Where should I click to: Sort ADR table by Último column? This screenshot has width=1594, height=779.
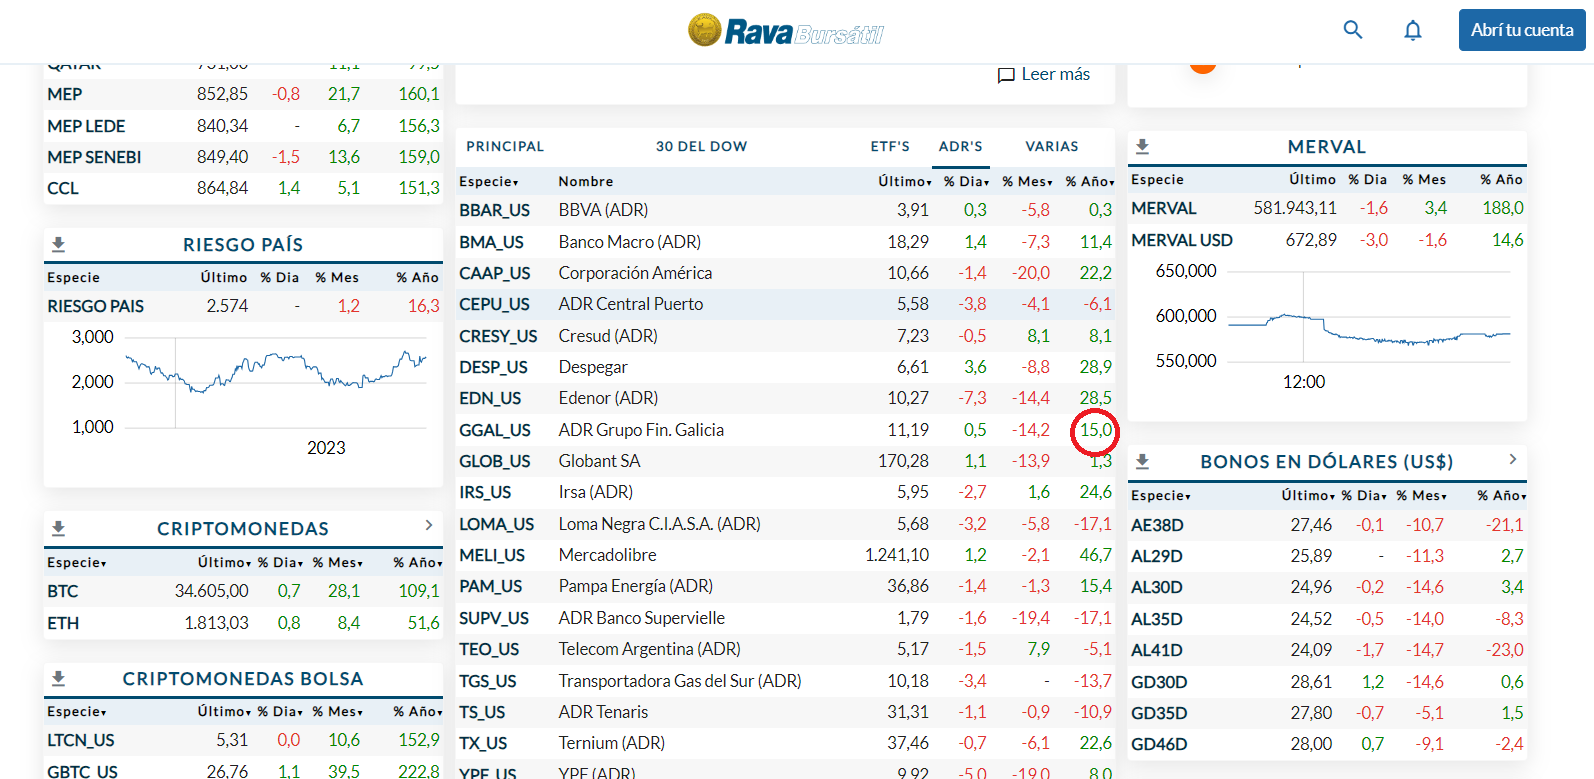click(x=905, y=181)
